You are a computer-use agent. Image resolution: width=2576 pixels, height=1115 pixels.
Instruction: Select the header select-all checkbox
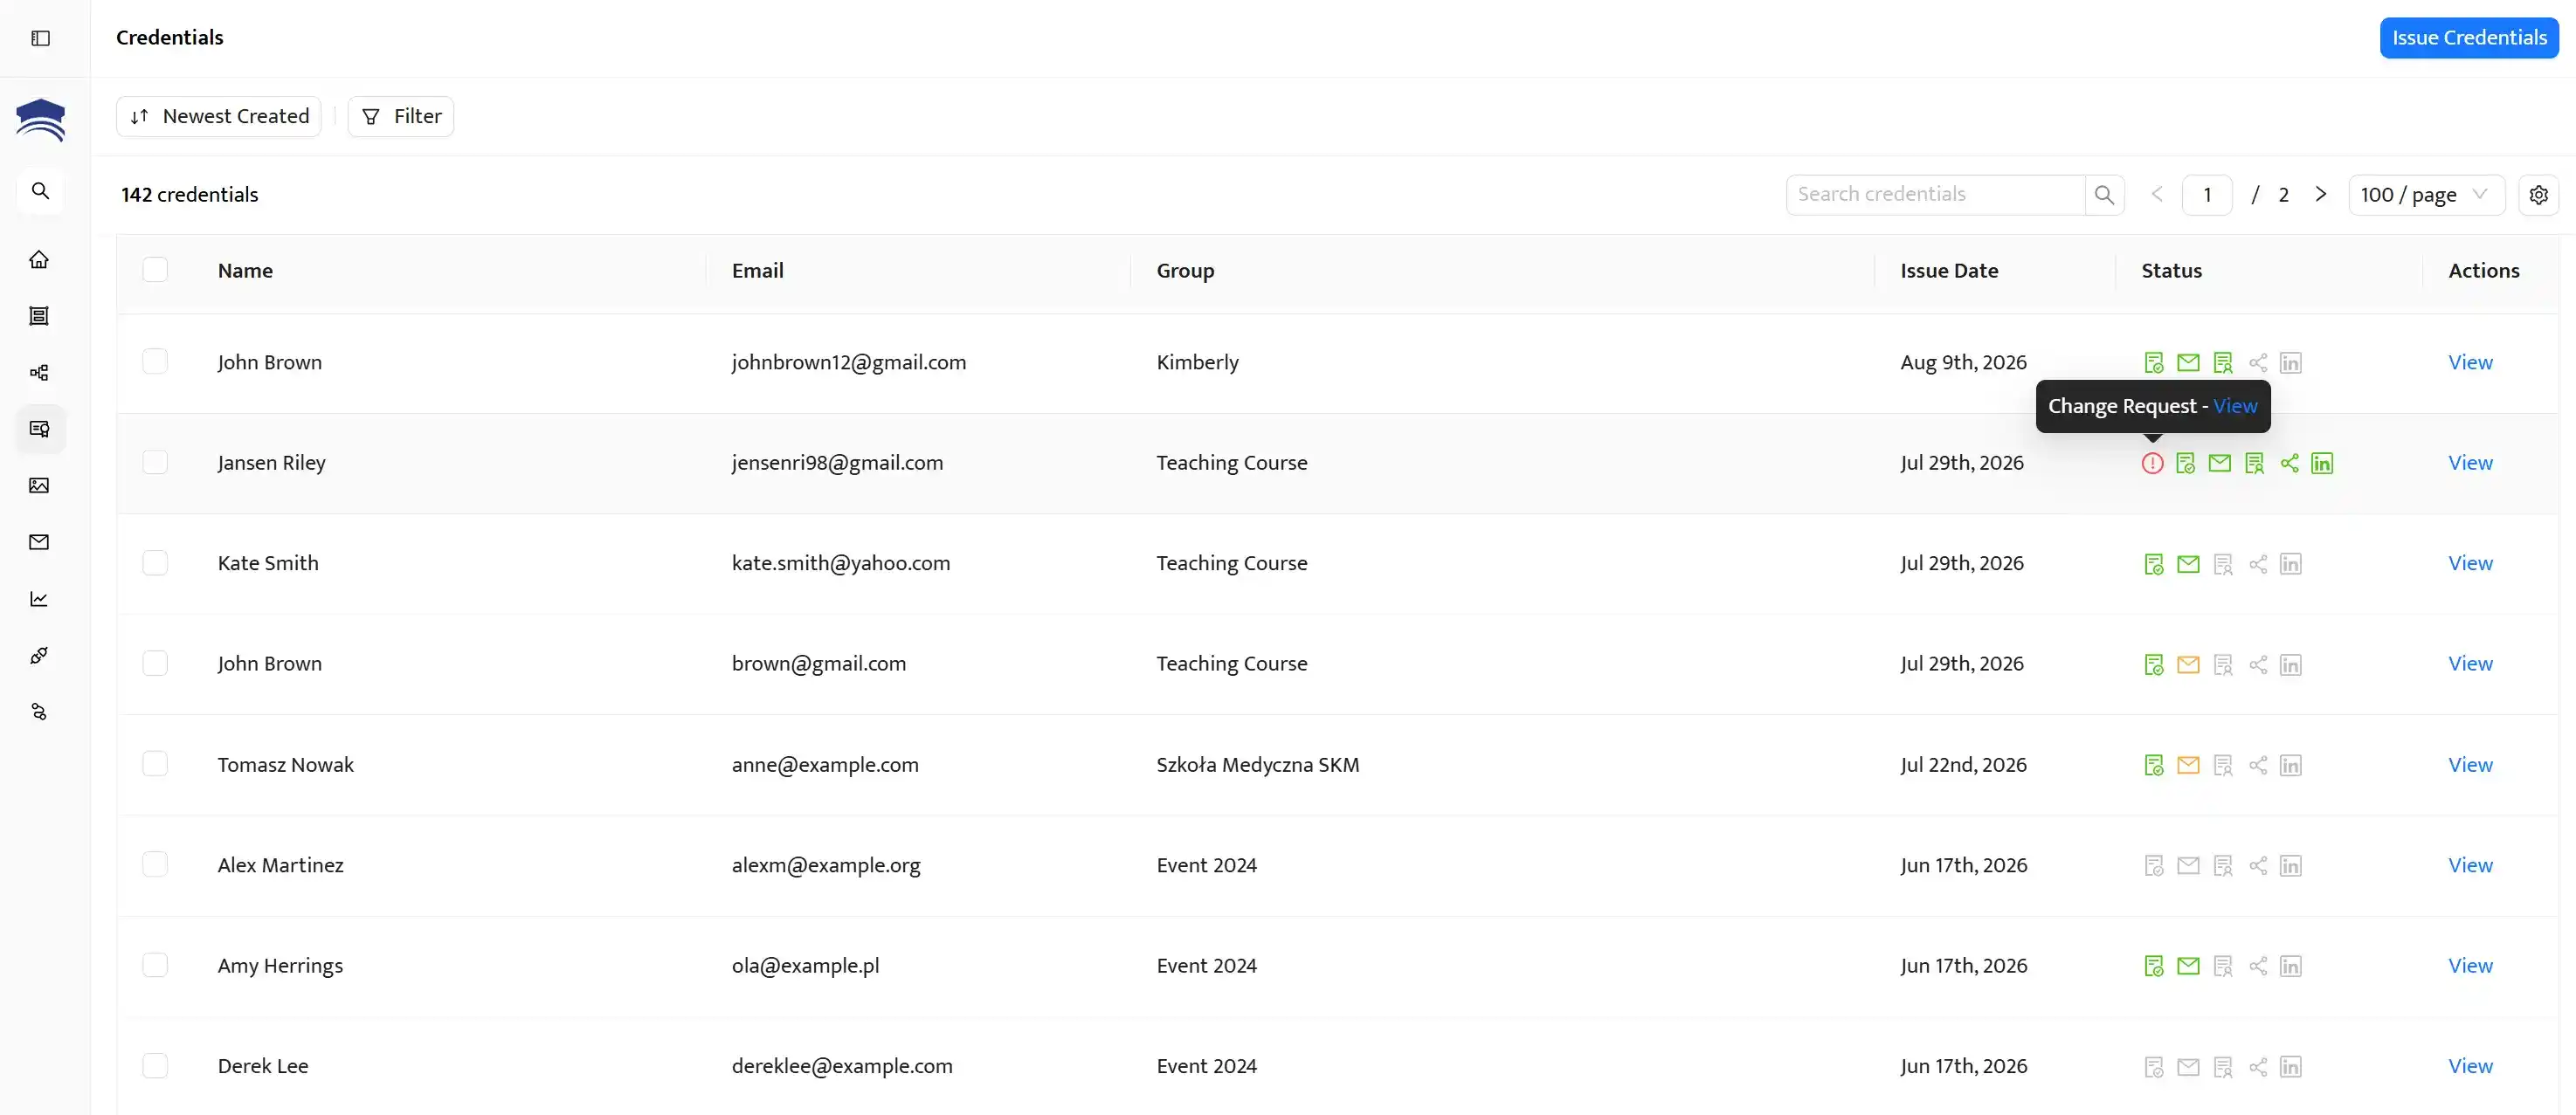[155, 270]
